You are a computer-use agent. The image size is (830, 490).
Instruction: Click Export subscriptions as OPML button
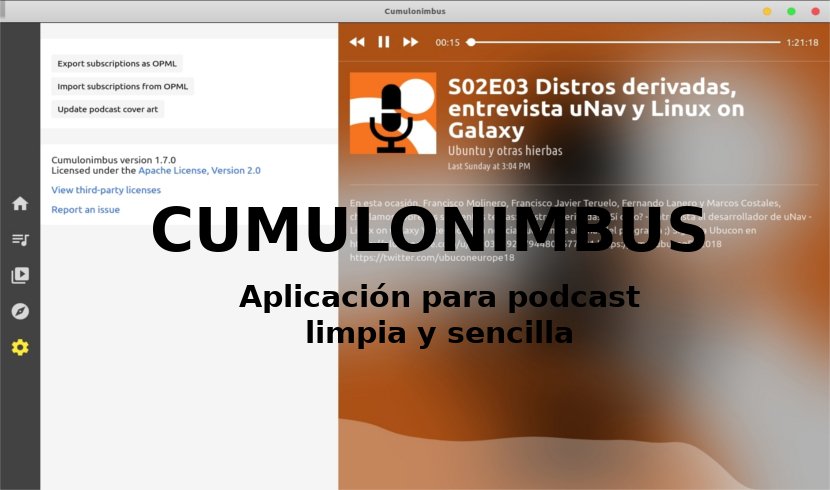[117, 63]
